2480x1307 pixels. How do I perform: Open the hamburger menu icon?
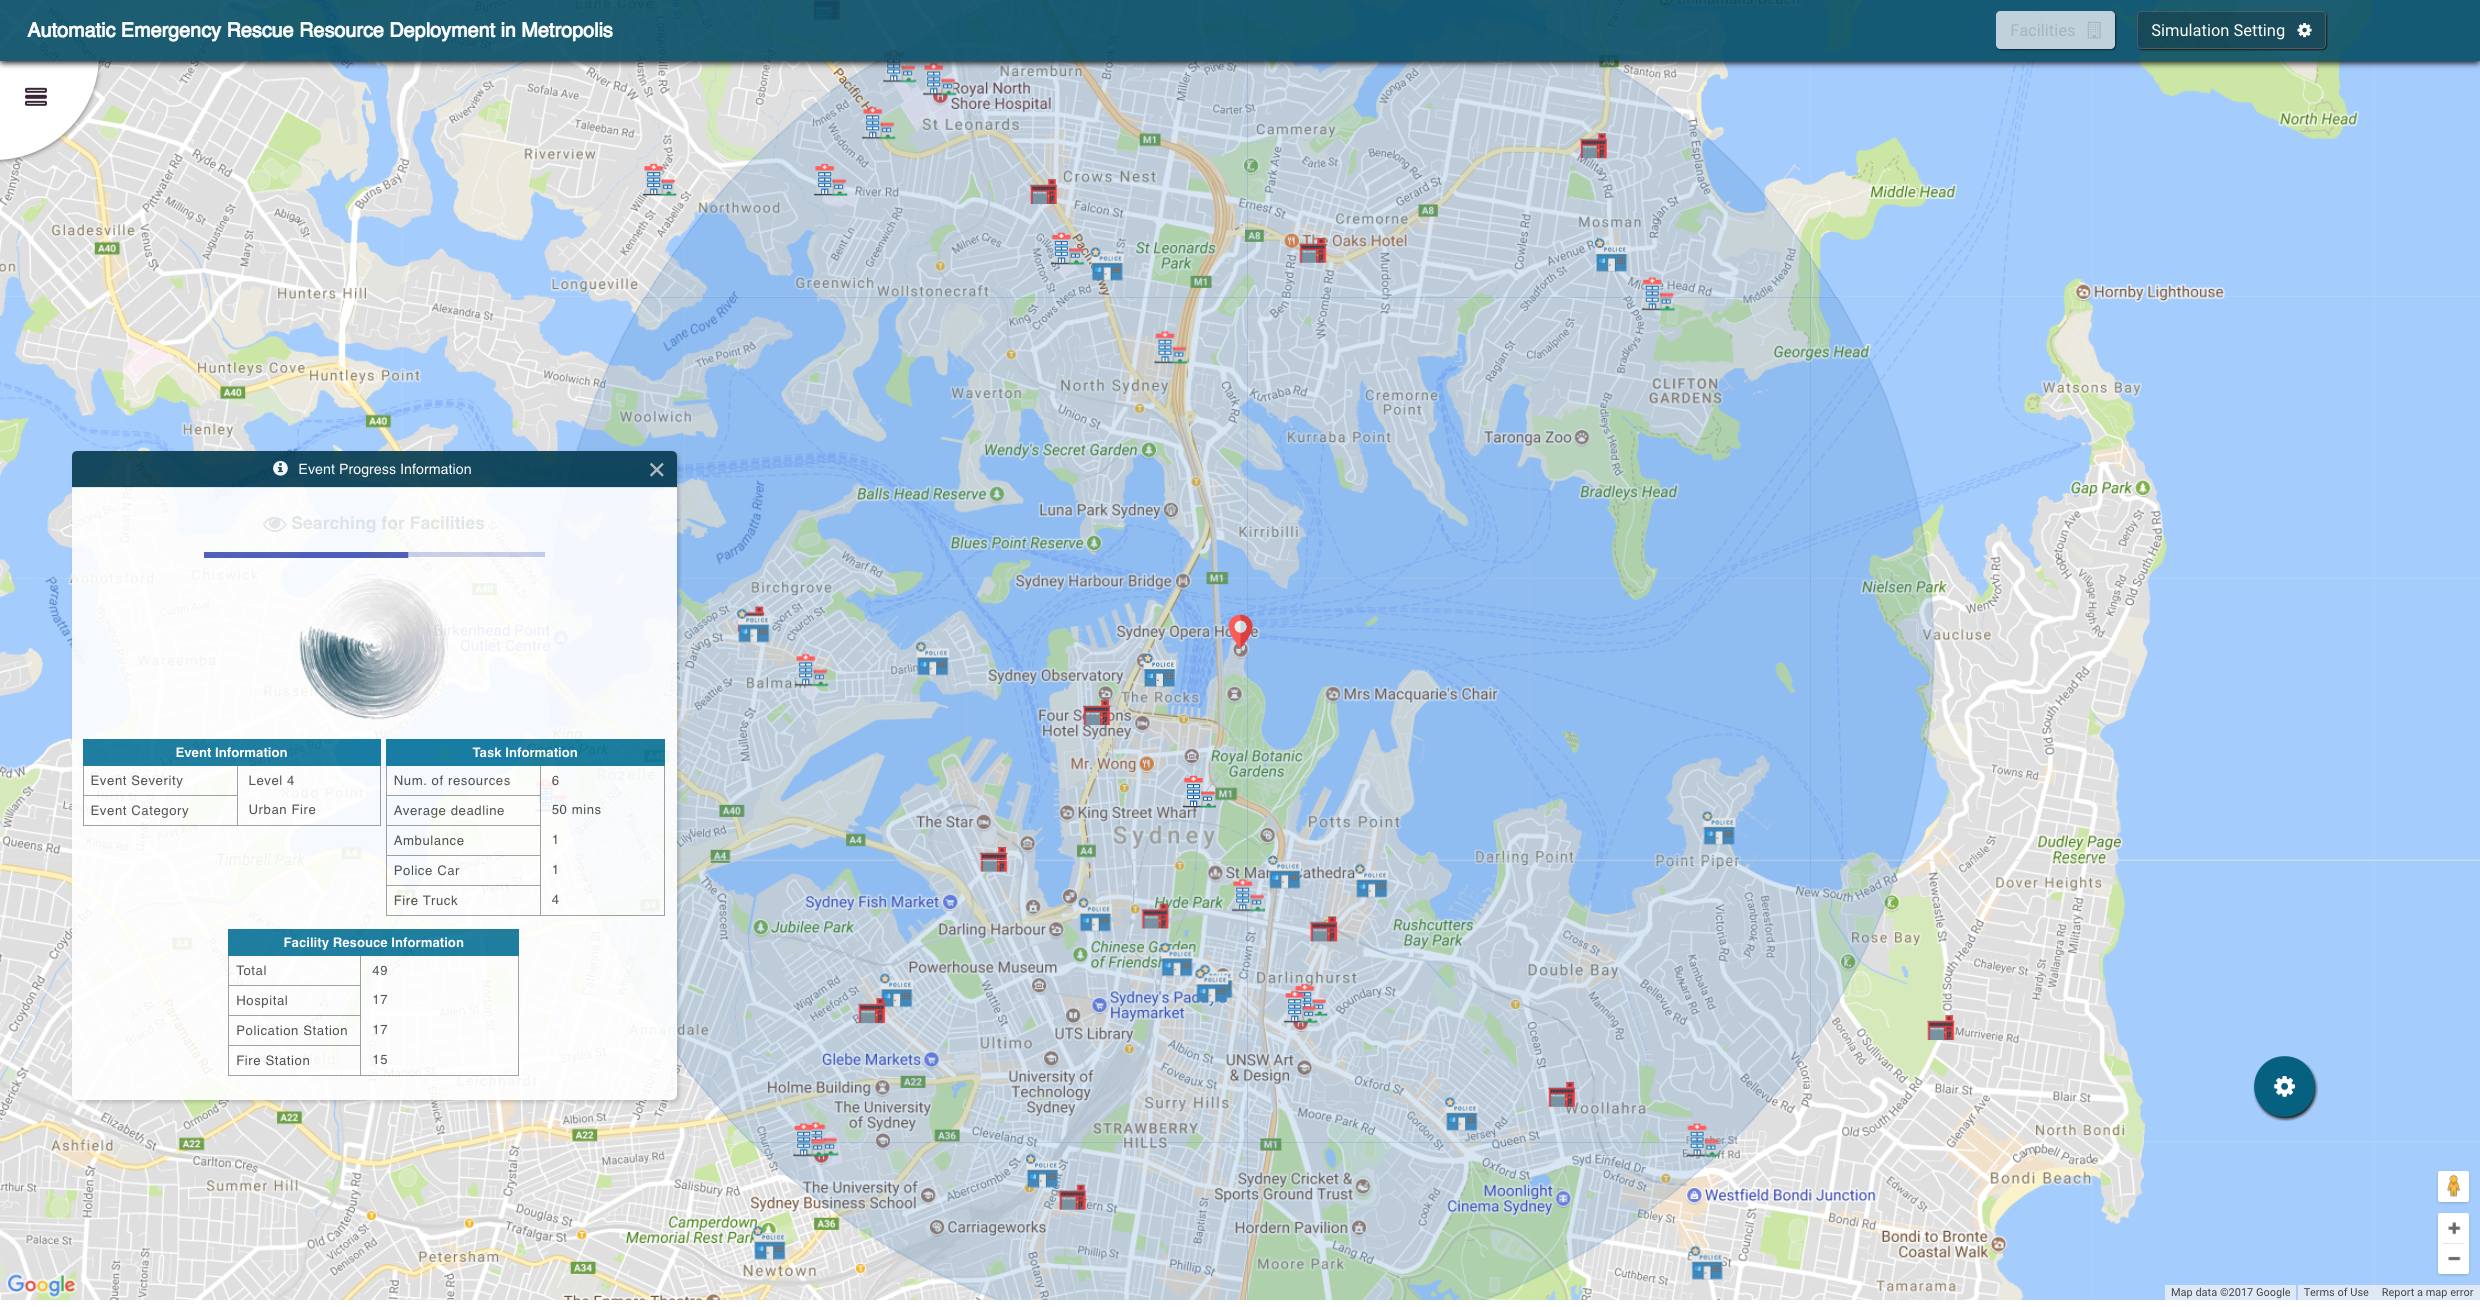click(36, 97)
